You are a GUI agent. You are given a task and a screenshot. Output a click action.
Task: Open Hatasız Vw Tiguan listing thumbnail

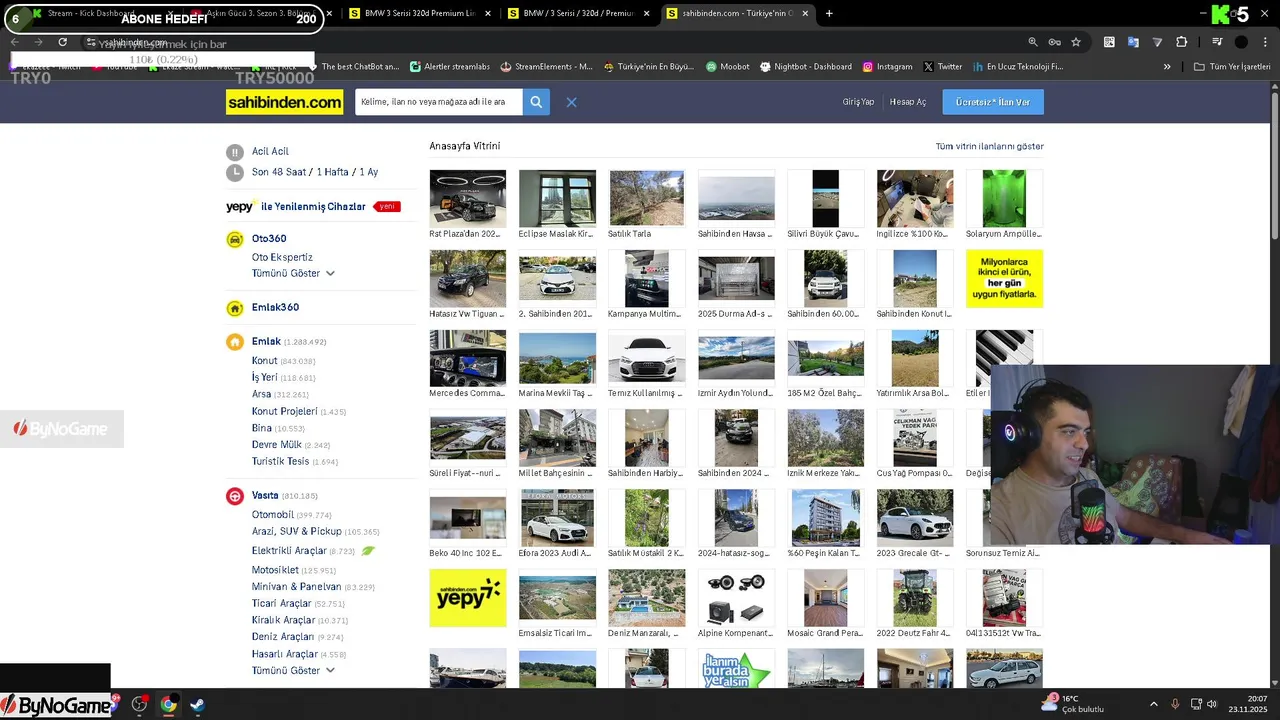(467, 278)
